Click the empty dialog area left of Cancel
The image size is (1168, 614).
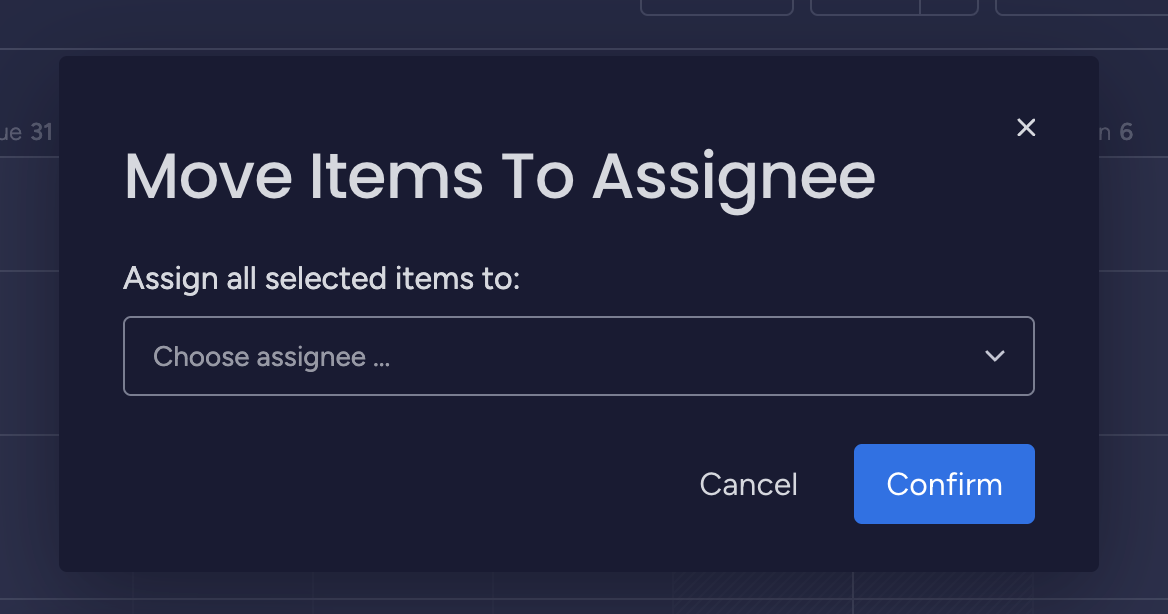[x=400, y=484]
